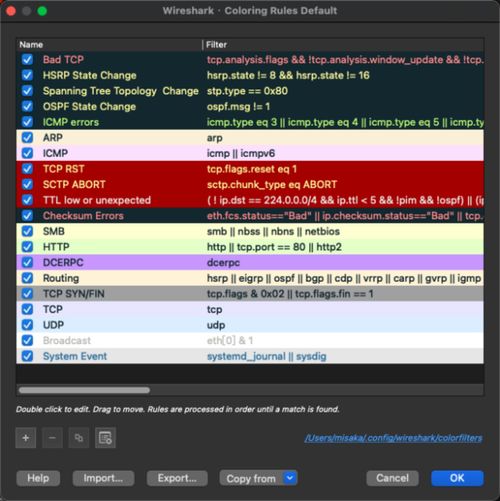Screen dimensions: 500x501
Task: Toggle the HTTP rule checkbox
Action: click(x=27, y=247)
